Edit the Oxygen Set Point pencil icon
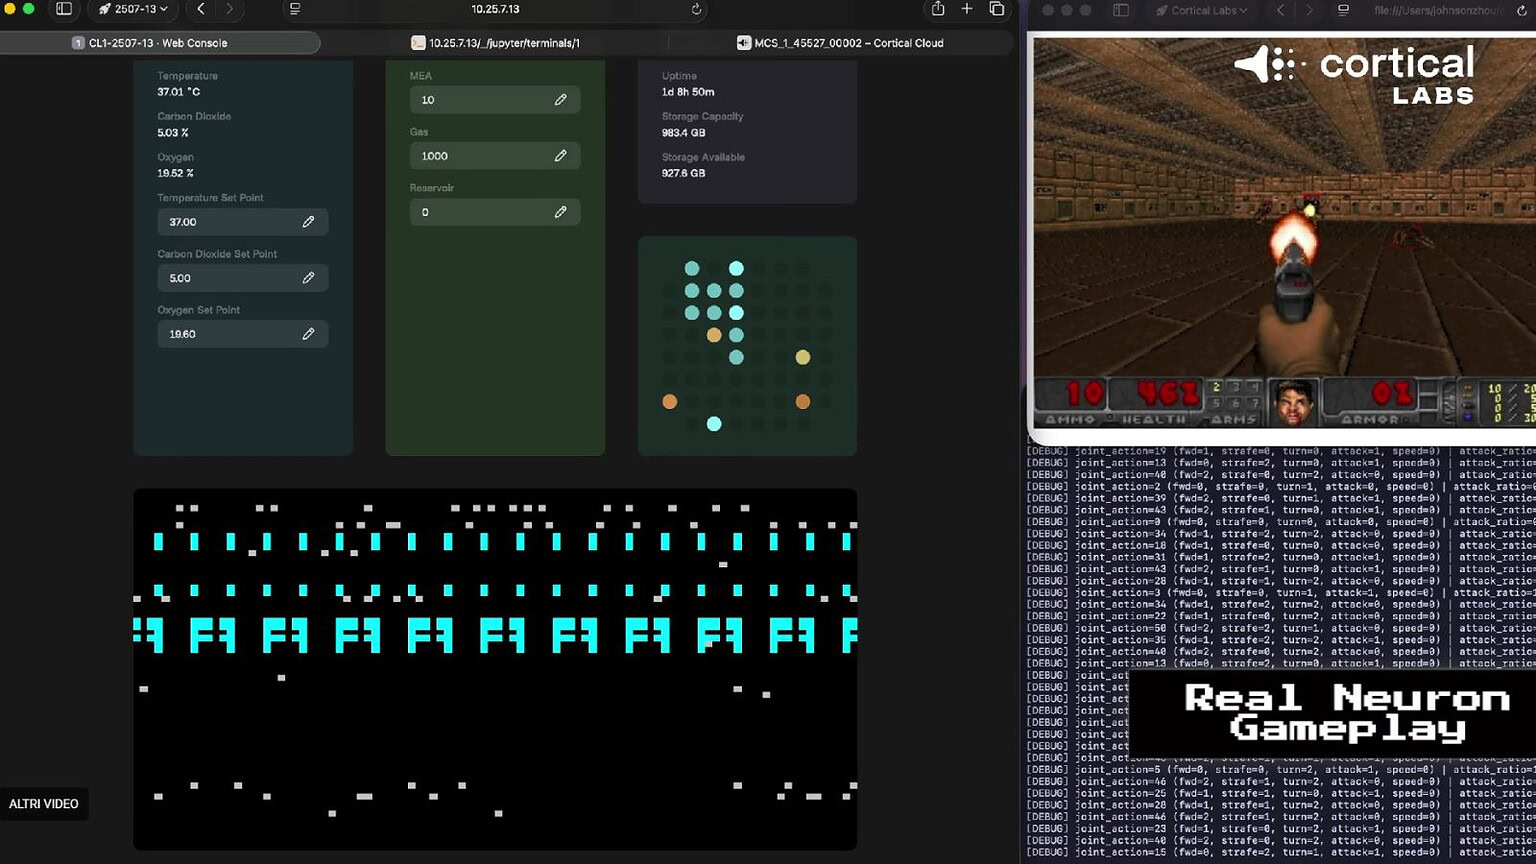Image resolution: width=1536 pixels, height=864 pixels. 308,334
